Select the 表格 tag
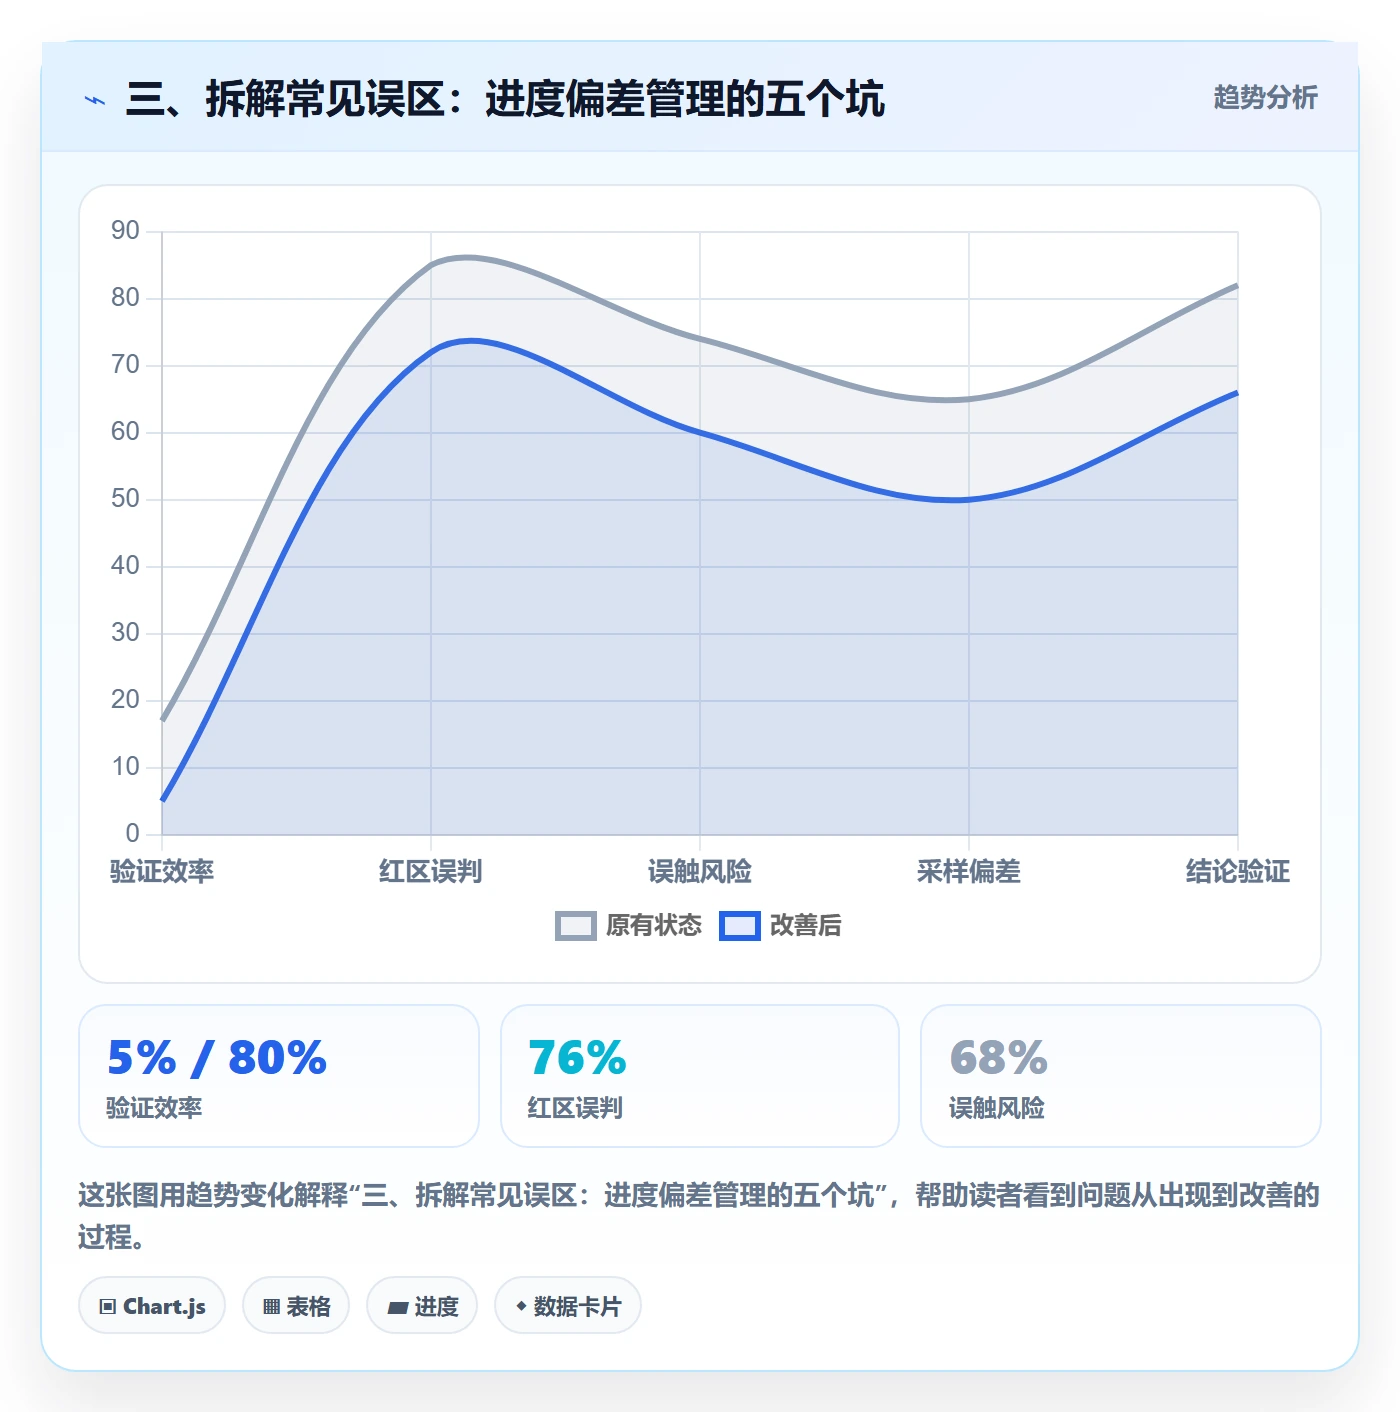Viewport: 1400px width, 1412px height. coord(296,1306)
